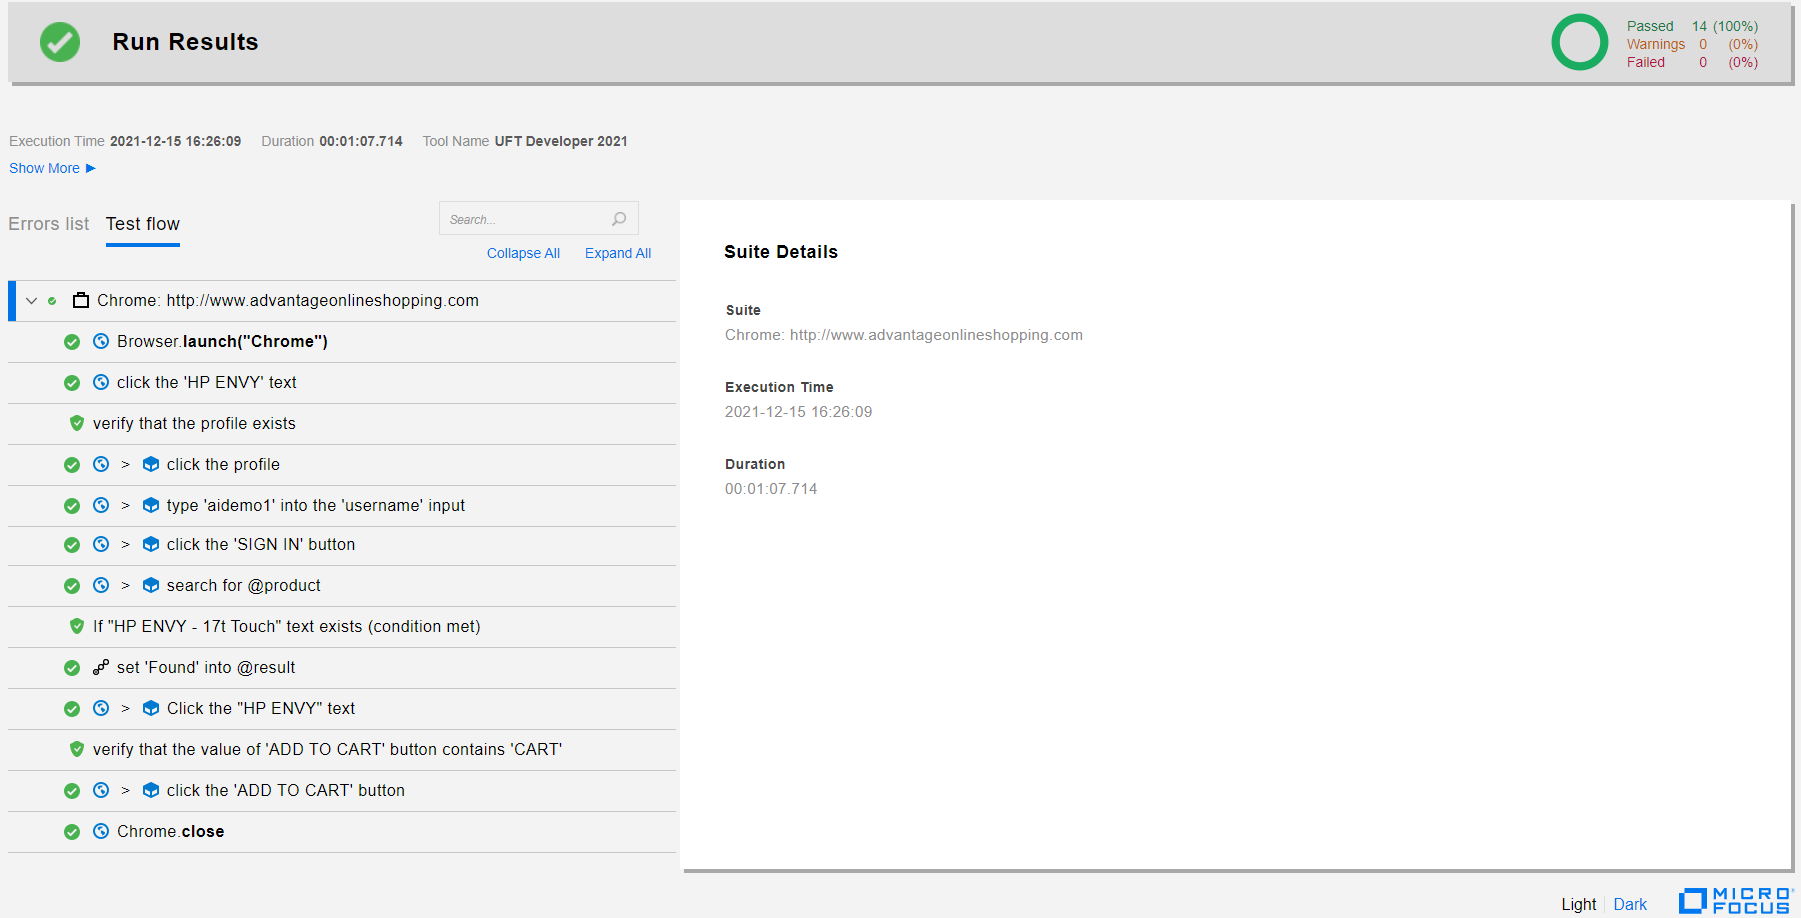Click the browser icon beside Browser.launch step

coord(101,341)
